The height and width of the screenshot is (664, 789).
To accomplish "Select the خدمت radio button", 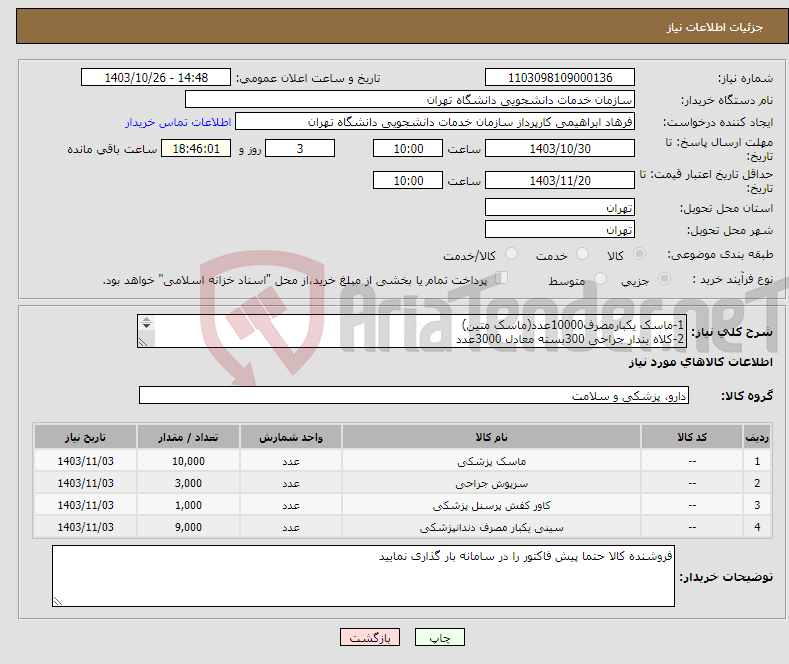I will [582, 254].
